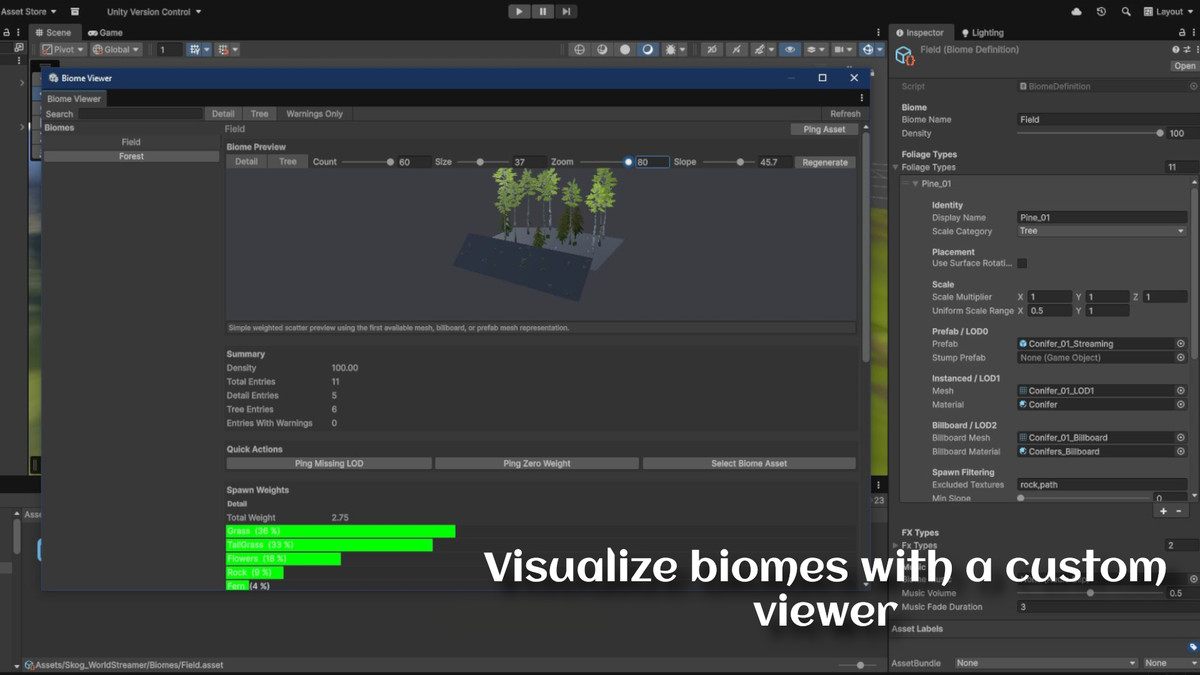Click the Ping Asset button
The image size is (1200, 675).
[824, 129]
